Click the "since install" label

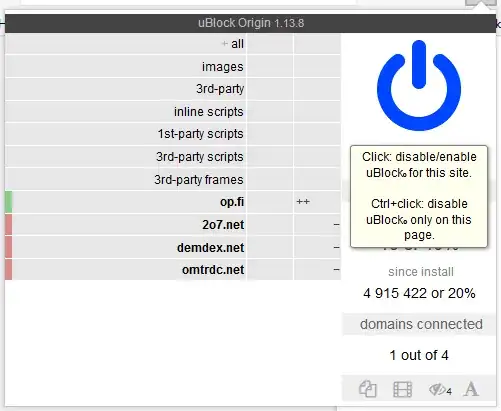click(x=421, y=272)
